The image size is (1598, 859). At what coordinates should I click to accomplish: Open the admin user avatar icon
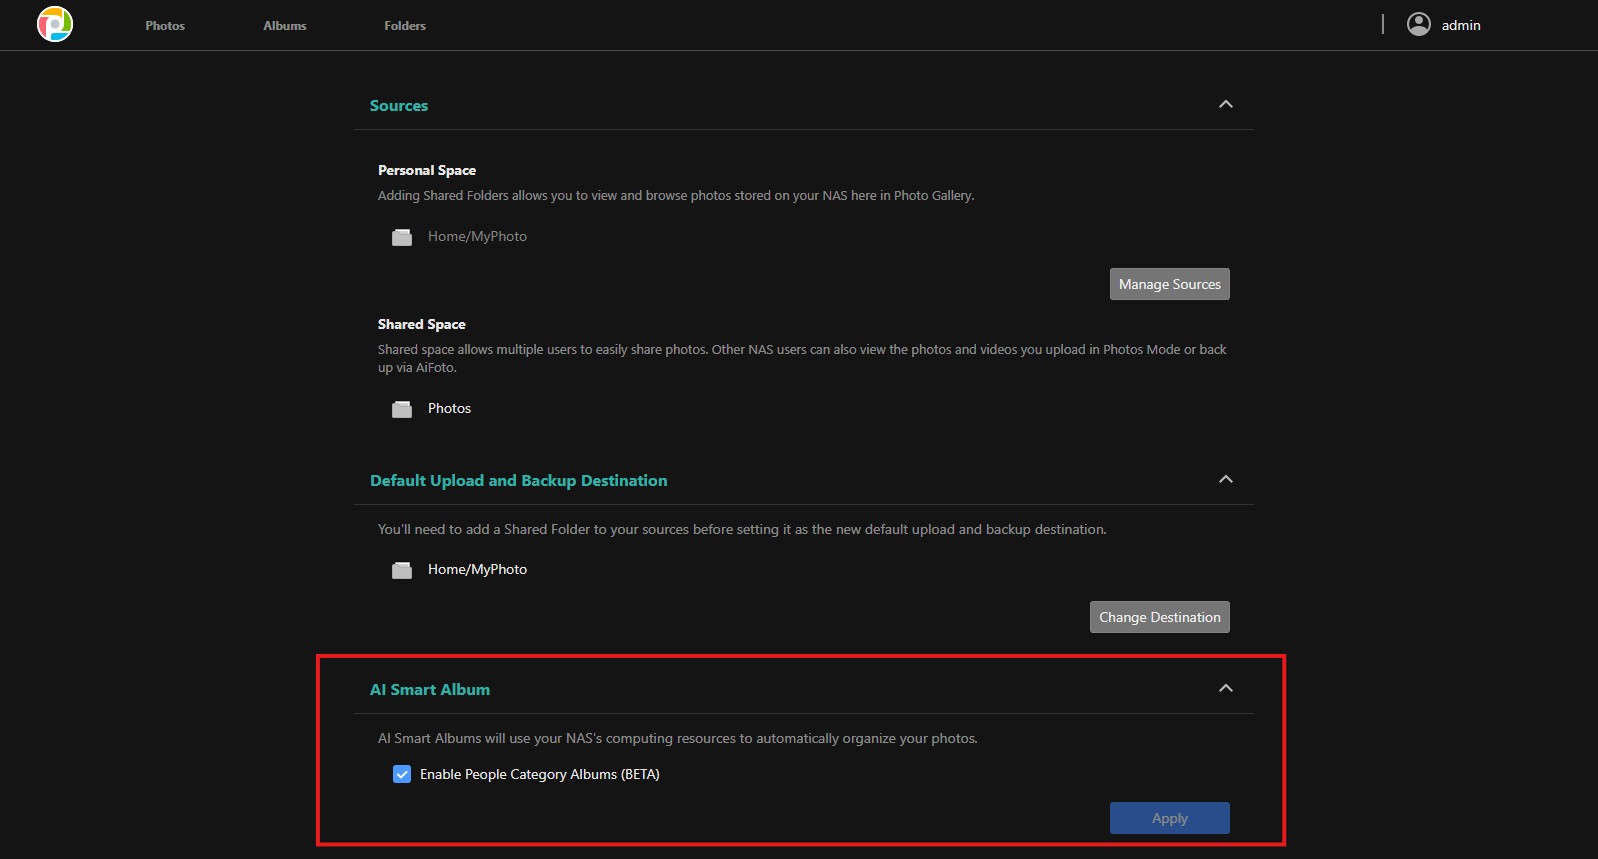[1418, 24]
